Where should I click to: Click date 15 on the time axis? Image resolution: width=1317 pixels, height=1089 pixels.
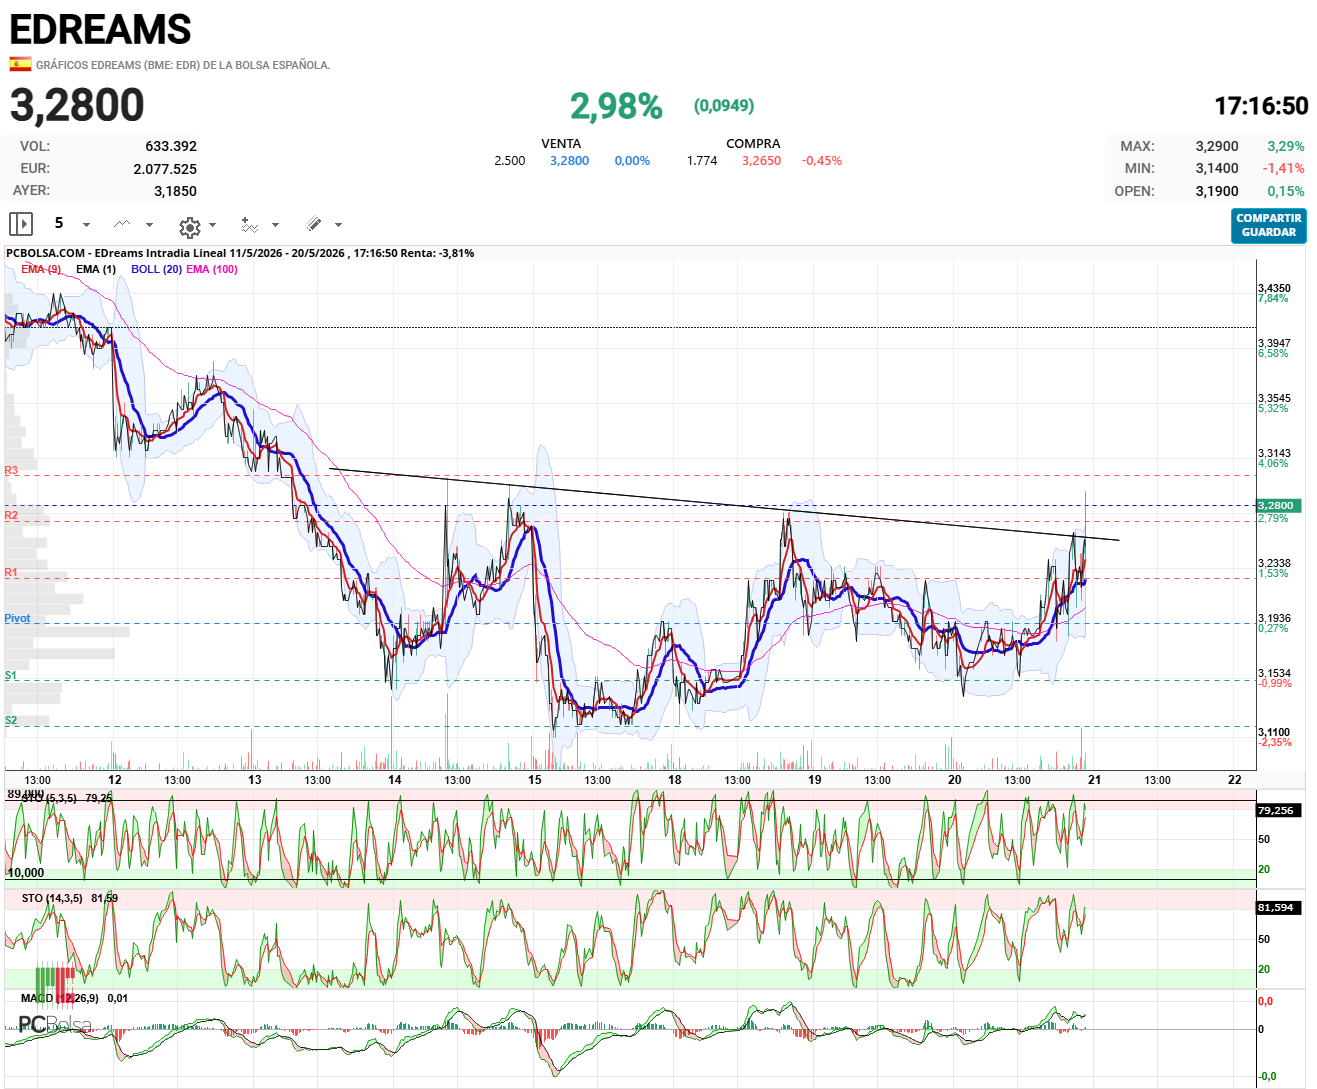535,780
